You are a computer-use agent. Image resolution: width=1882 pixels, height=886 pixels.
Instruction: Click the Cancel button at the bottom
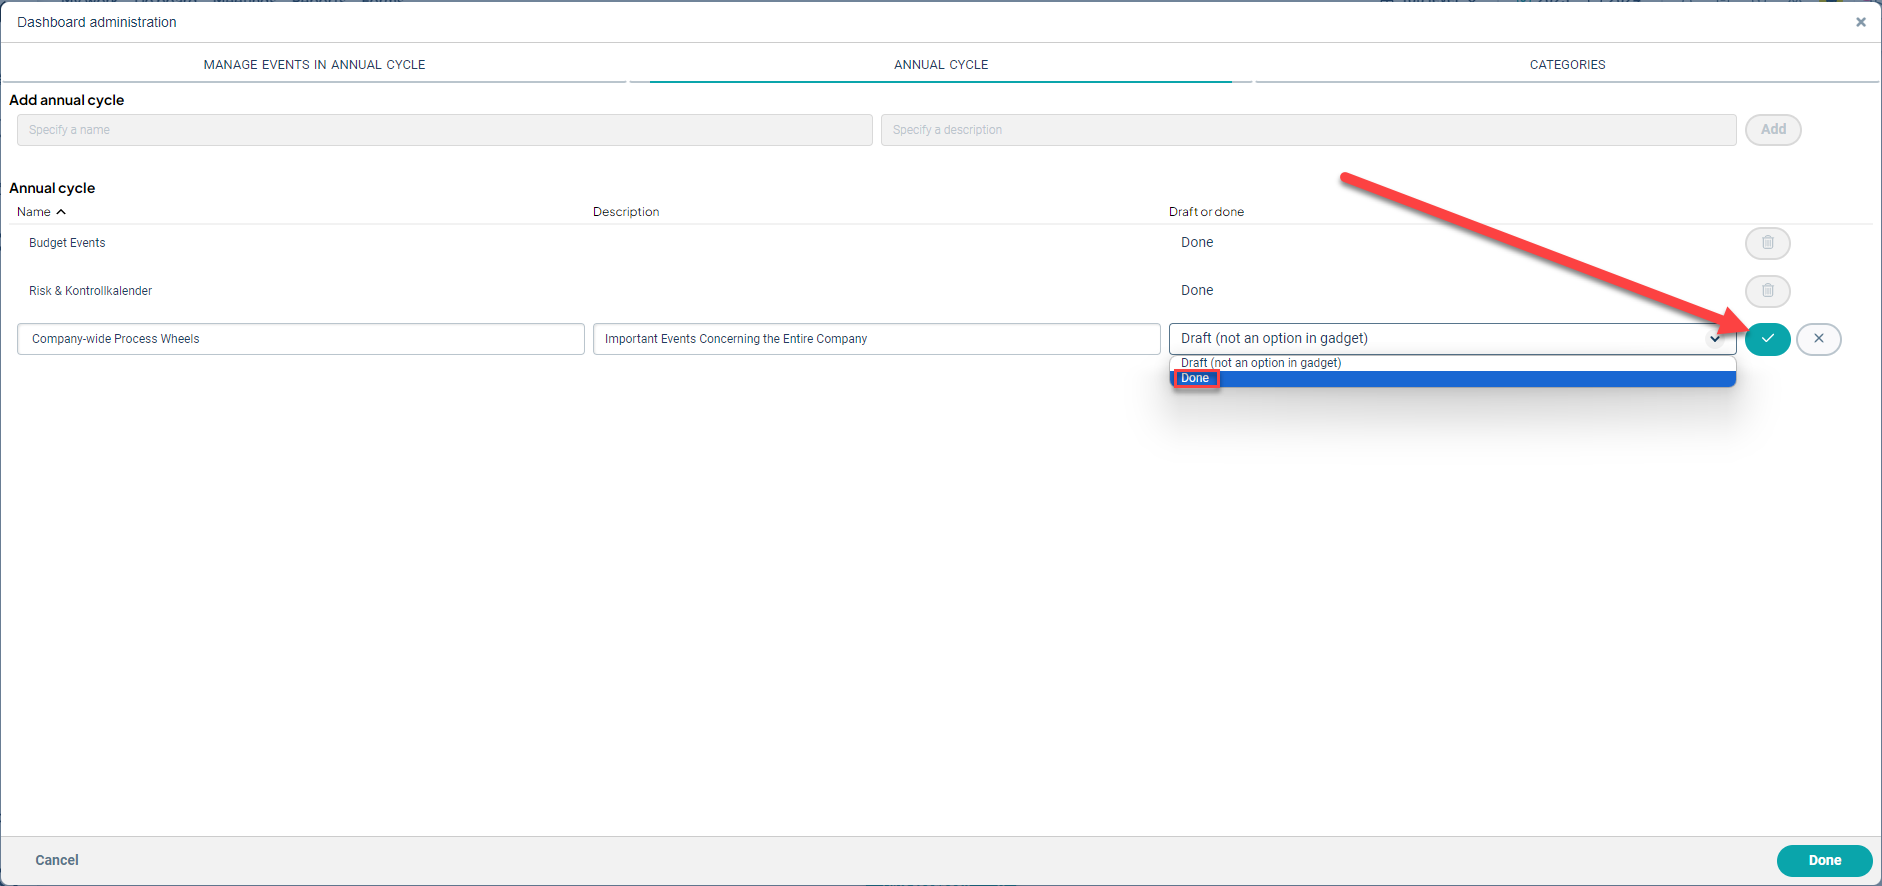coord(57,860)
